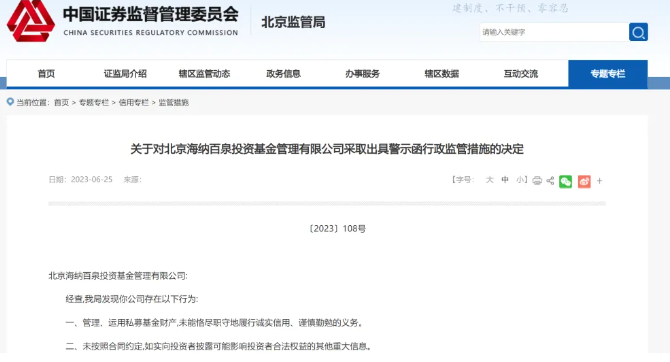This screenshot has width=670, height=362.
Task: Open the 证监局介绍 navigation tab
Action: 125,74
